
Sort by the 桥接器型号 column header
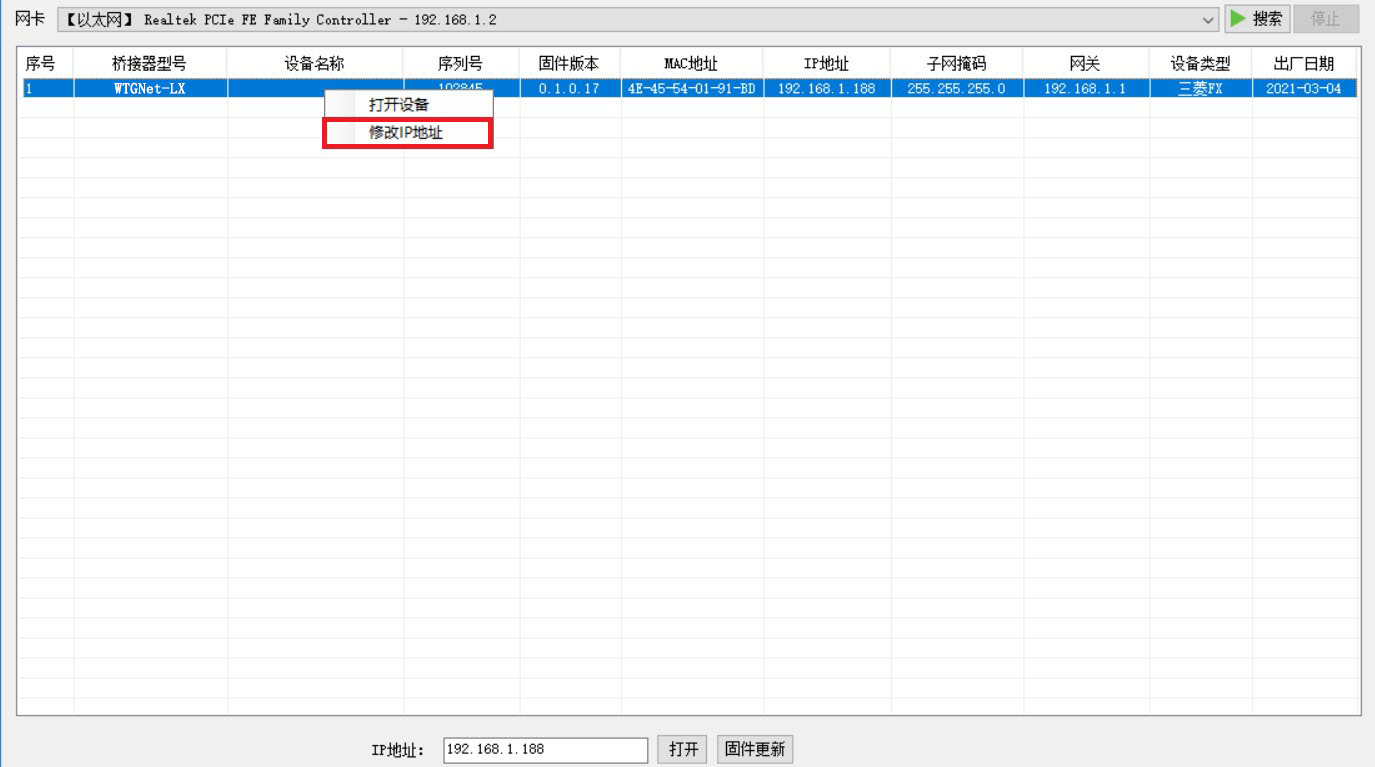pyautogui.click(x=150, y=63)
